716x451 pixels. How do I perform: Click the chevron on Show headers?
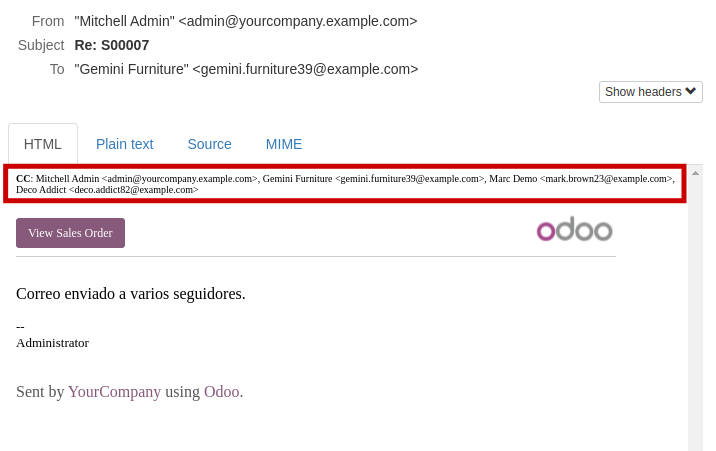(690, 91)
